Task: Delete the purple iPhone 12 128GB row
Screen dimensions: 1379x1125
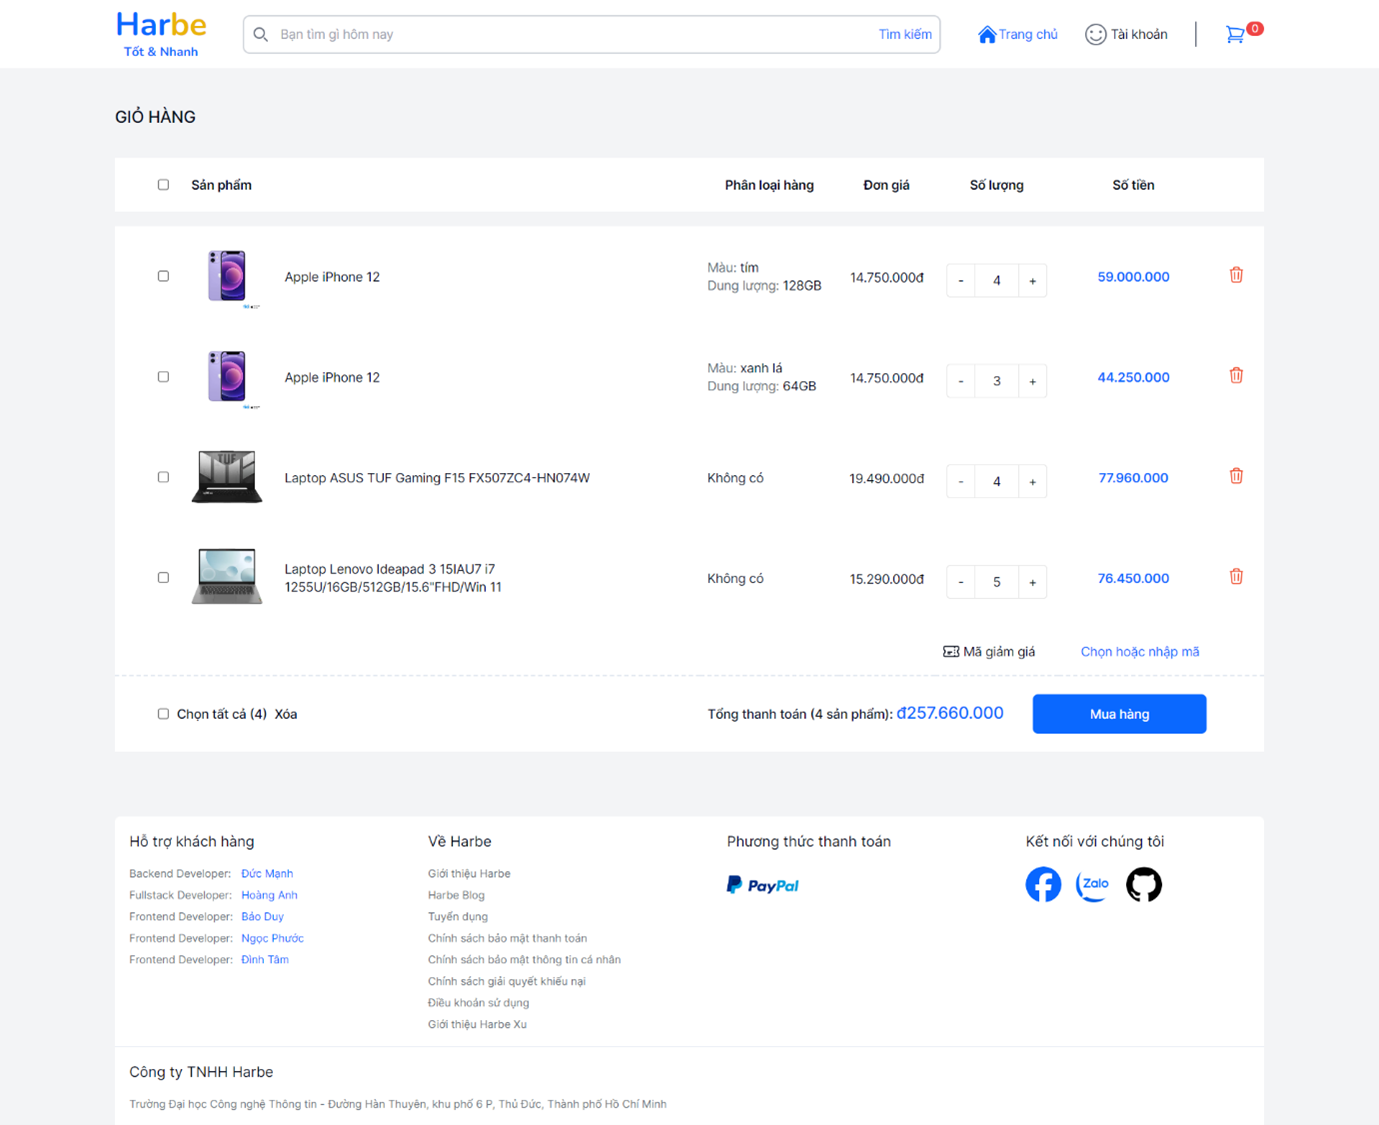Action: click(x=1236, y=275)
